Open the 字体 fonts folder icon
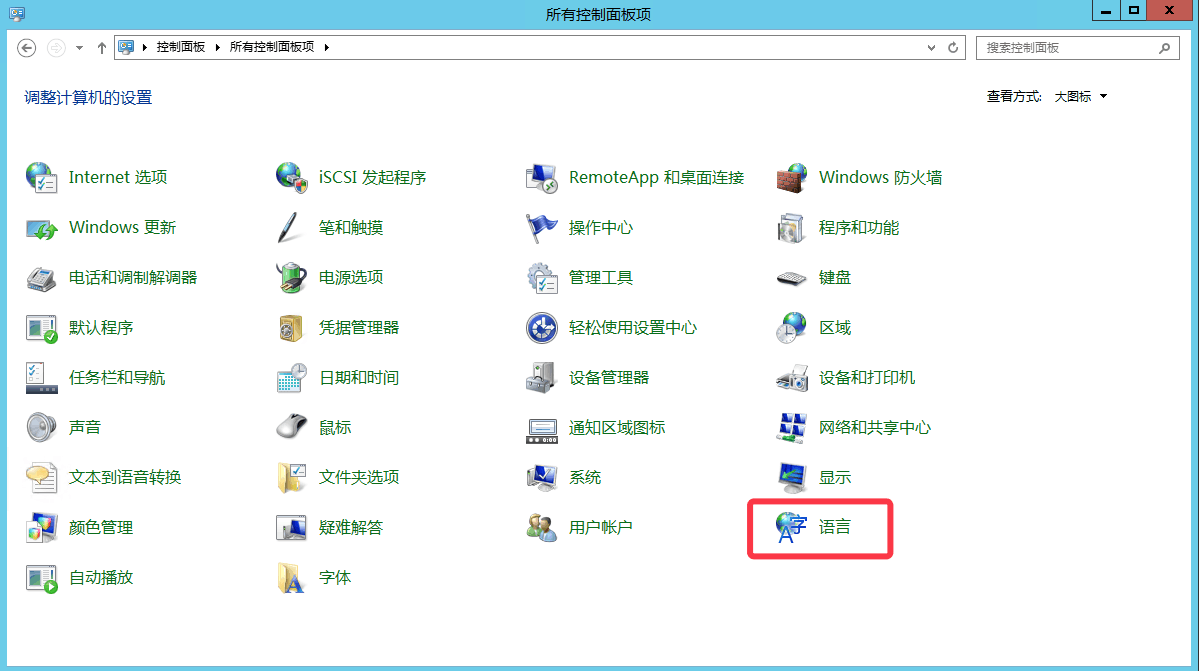This screenshot has height=671, width=1199. coord(291,578)
